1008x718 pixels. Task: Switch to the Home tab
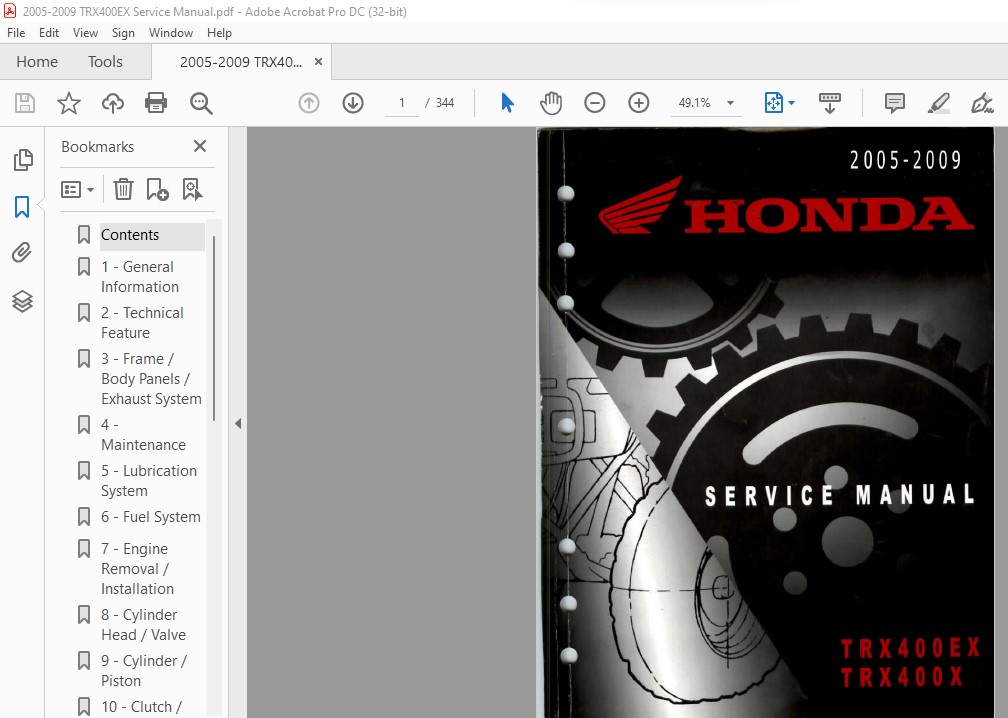click(x=37, y=62)
